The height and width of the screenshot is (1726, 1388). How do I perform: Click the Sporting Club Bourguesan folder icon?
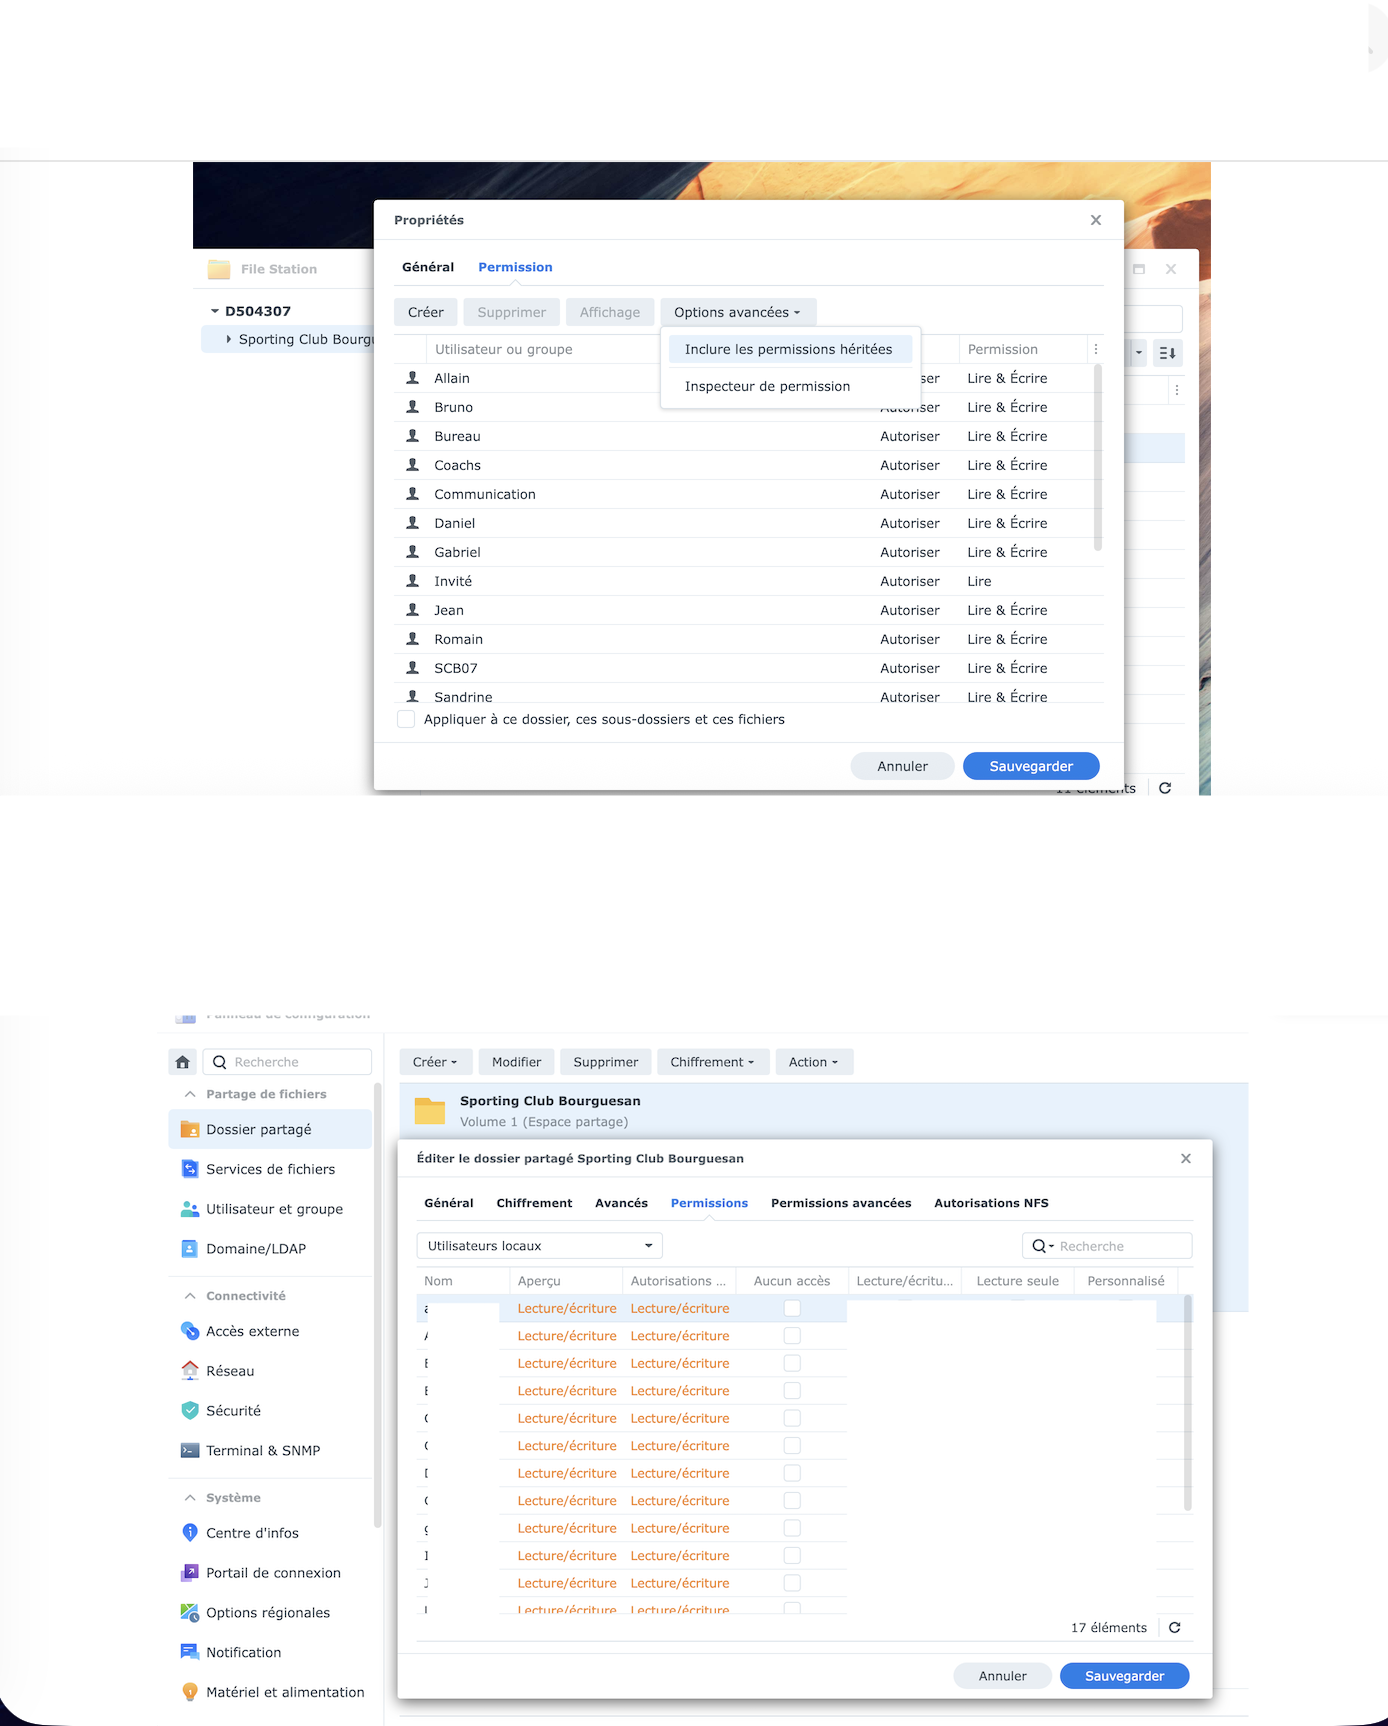coord(430,1111)
